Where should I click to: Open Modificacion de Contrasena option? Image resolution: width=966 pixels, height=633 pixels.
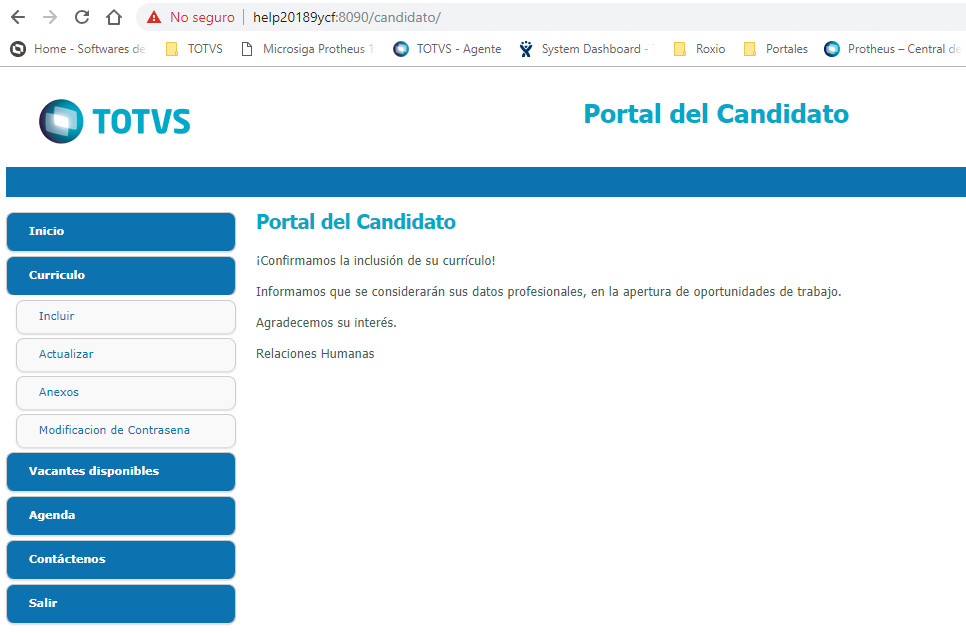tap(126, 431)
